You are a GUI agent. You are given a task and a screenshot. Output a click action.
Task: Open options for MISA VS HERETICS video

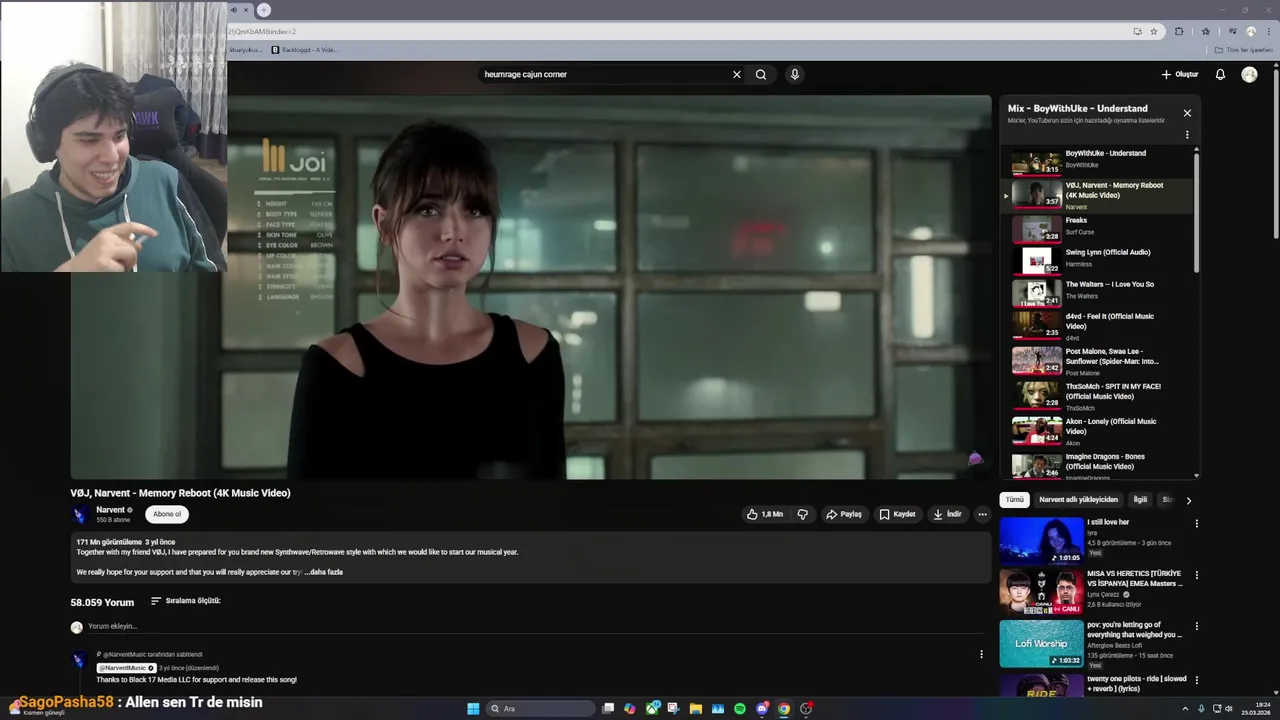click(1196, 575)
